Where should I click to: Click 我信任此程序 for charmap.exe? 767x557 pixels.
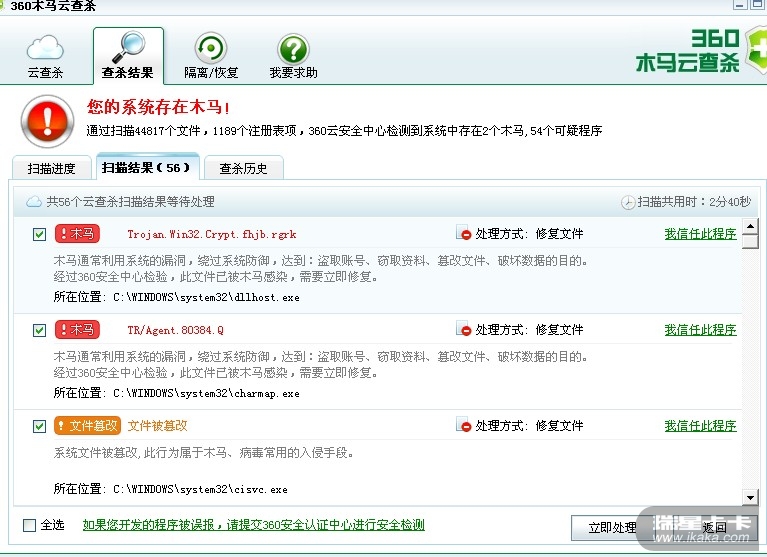(700, 330)
